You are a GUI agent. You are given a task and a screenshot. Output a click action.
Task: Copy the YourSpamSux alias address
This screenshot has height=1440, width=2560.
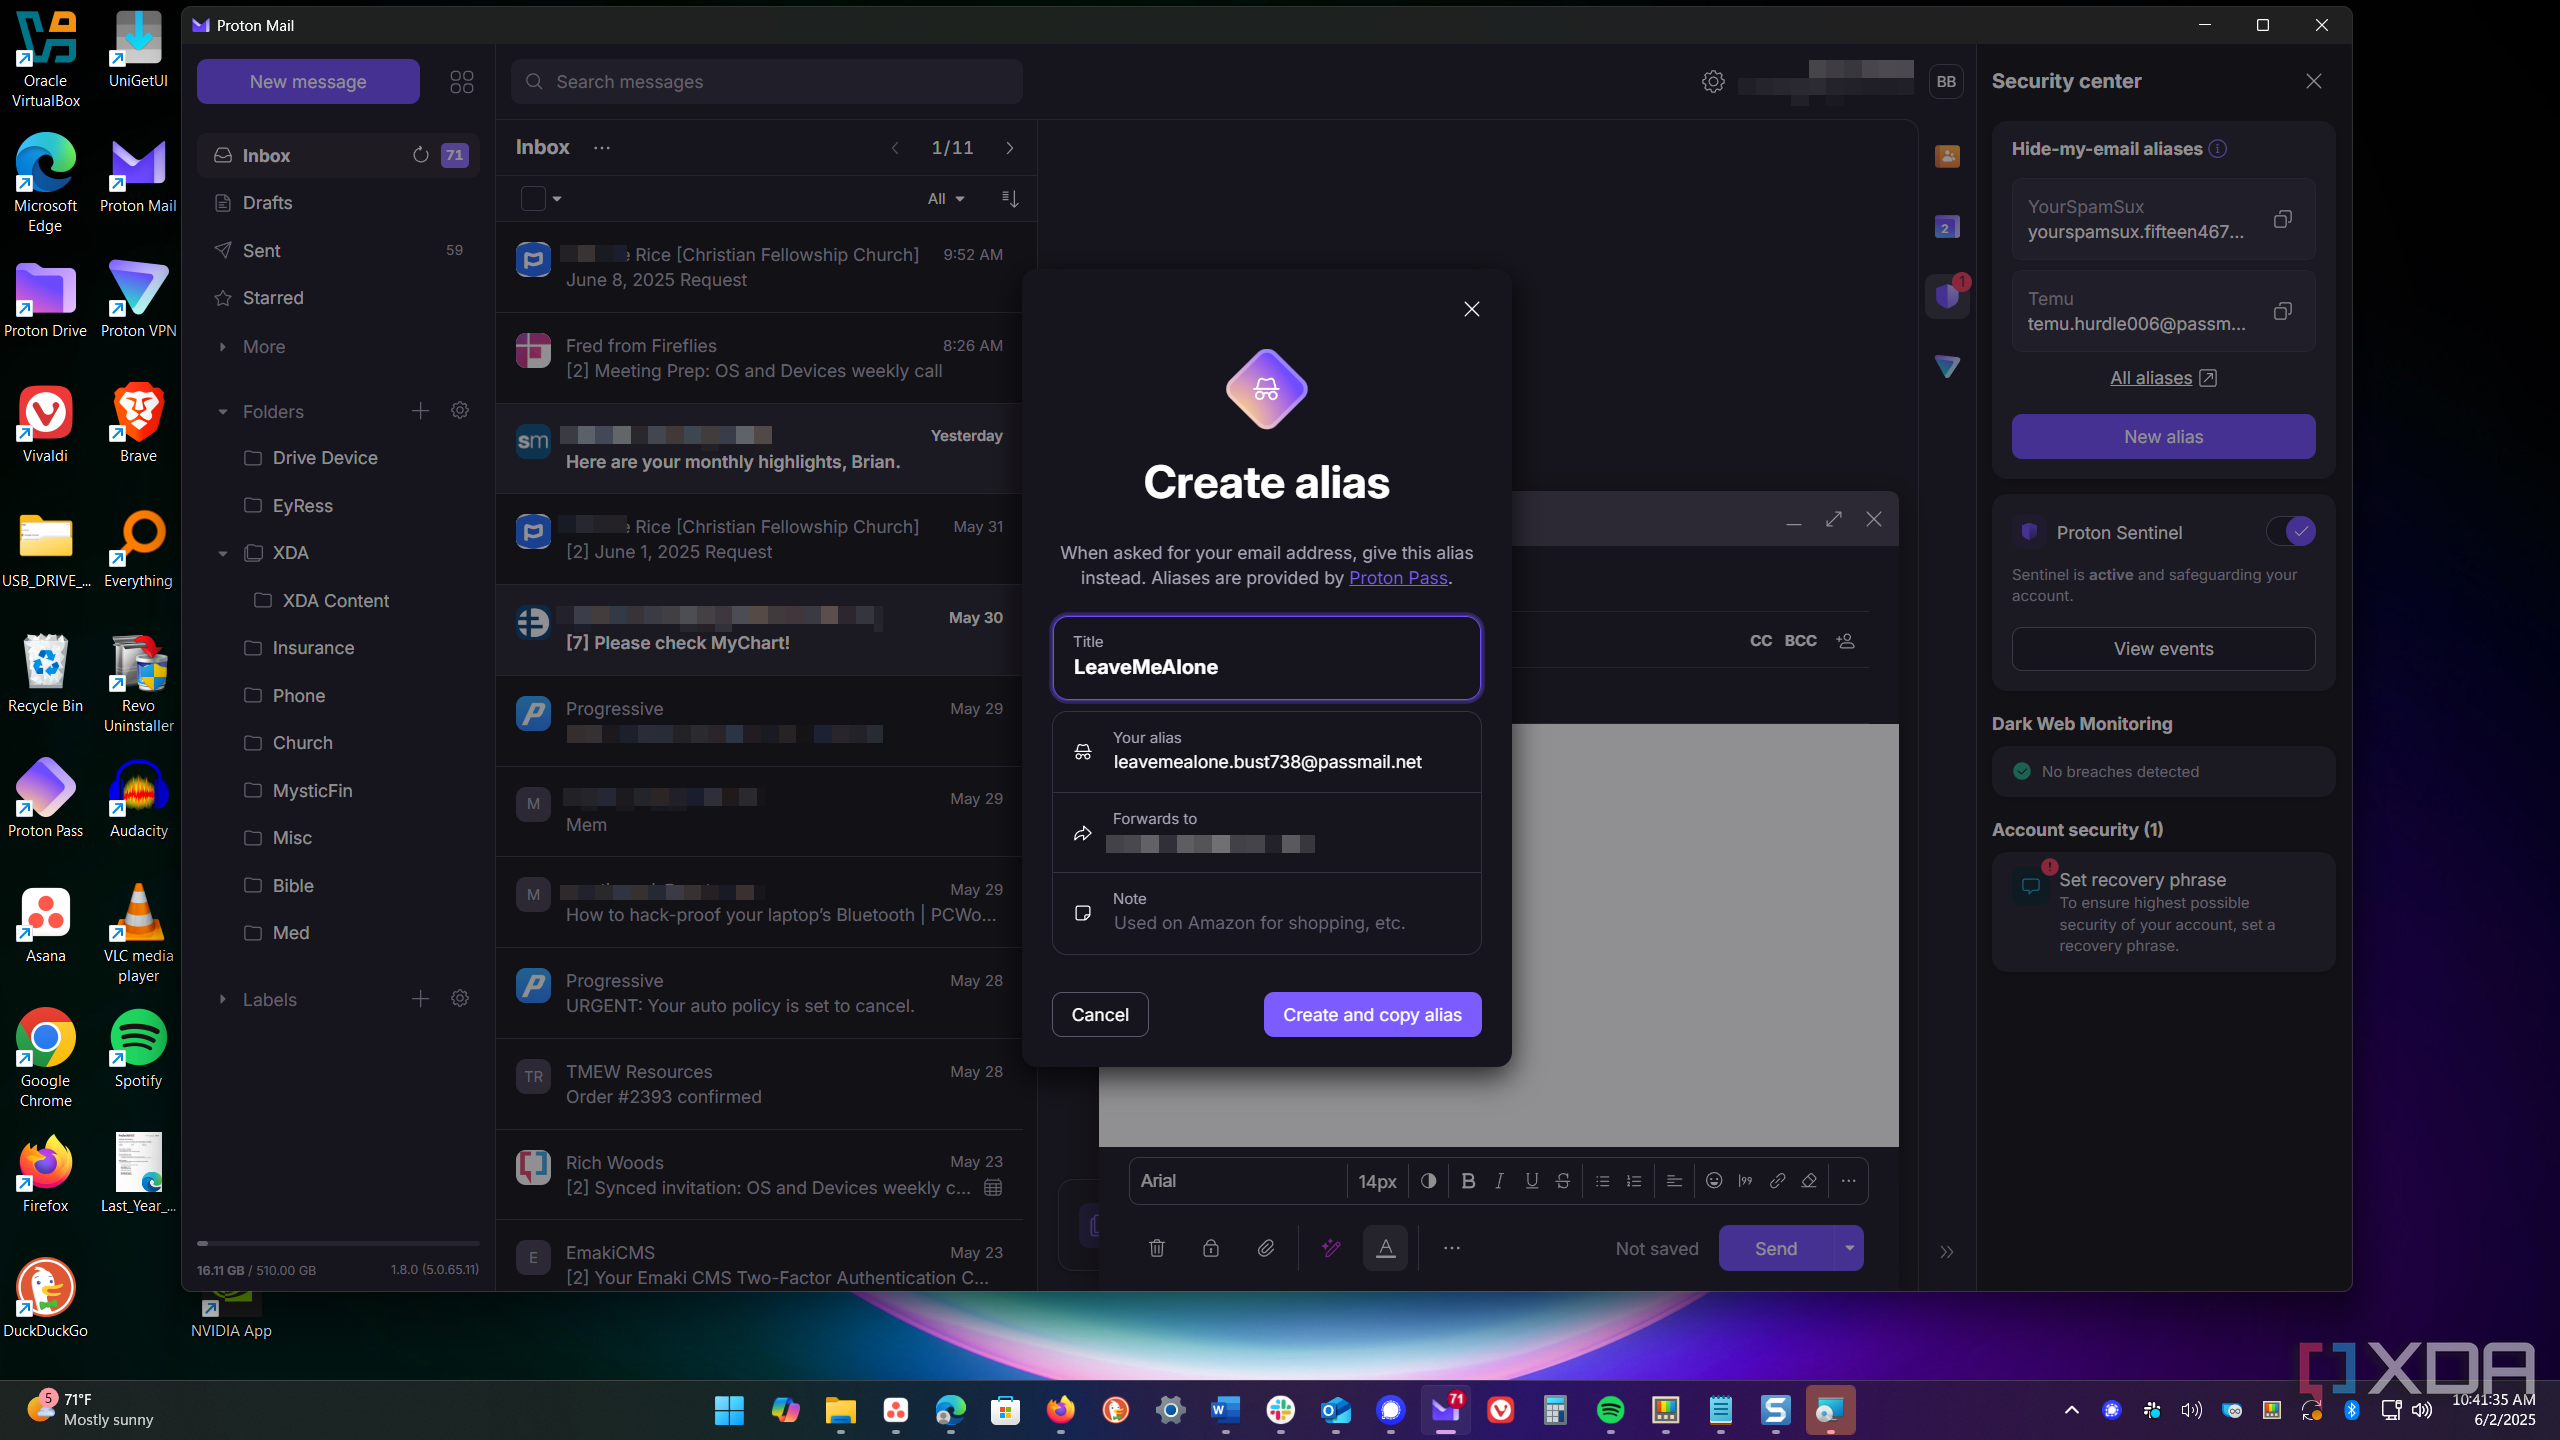[2282, 219]
